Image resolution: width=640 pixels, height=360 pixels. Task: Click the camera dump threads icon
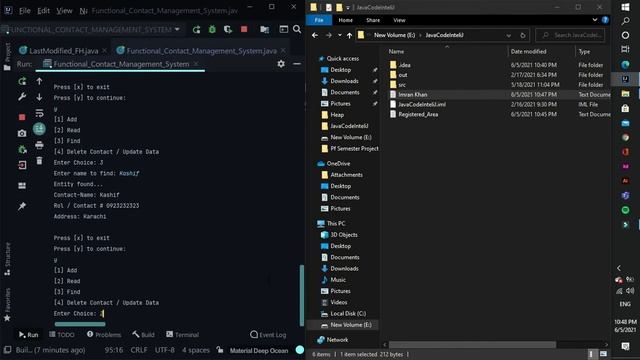pyautogui.click(x=22, y=133)
